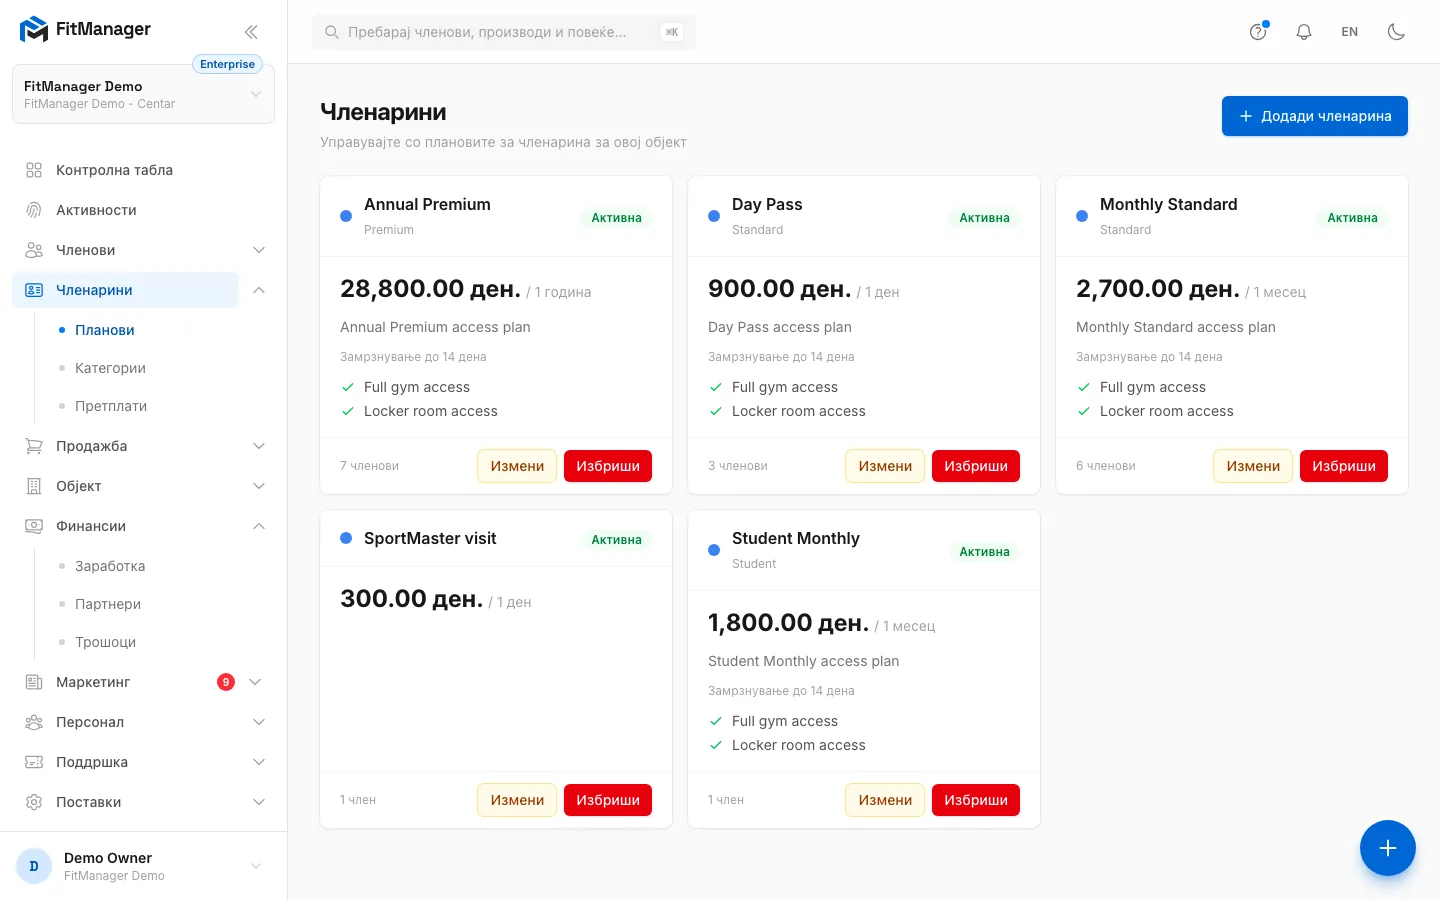The width and height of the screenshot is (1440, 900).
Task: Click the Финансии banknote icon
Action: pos(34,526)
